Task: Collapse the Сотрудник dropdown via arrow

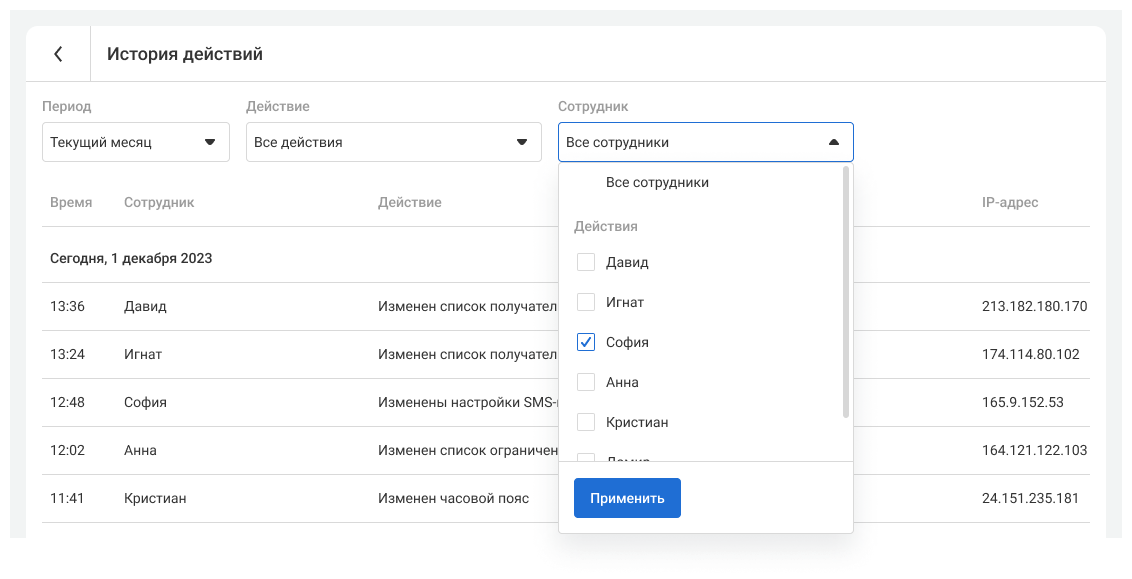Action: point(834,142)
